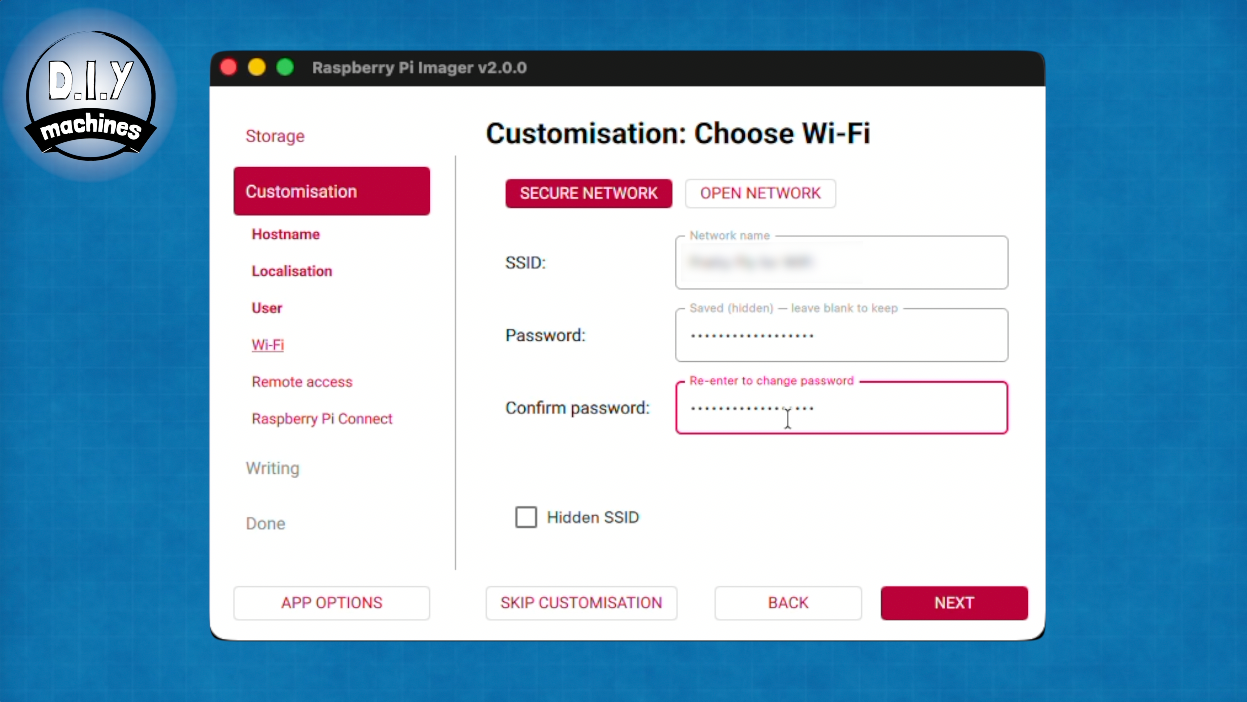Jump to User sub-step
The image size is (1247, 702).
tap(267, 308)
